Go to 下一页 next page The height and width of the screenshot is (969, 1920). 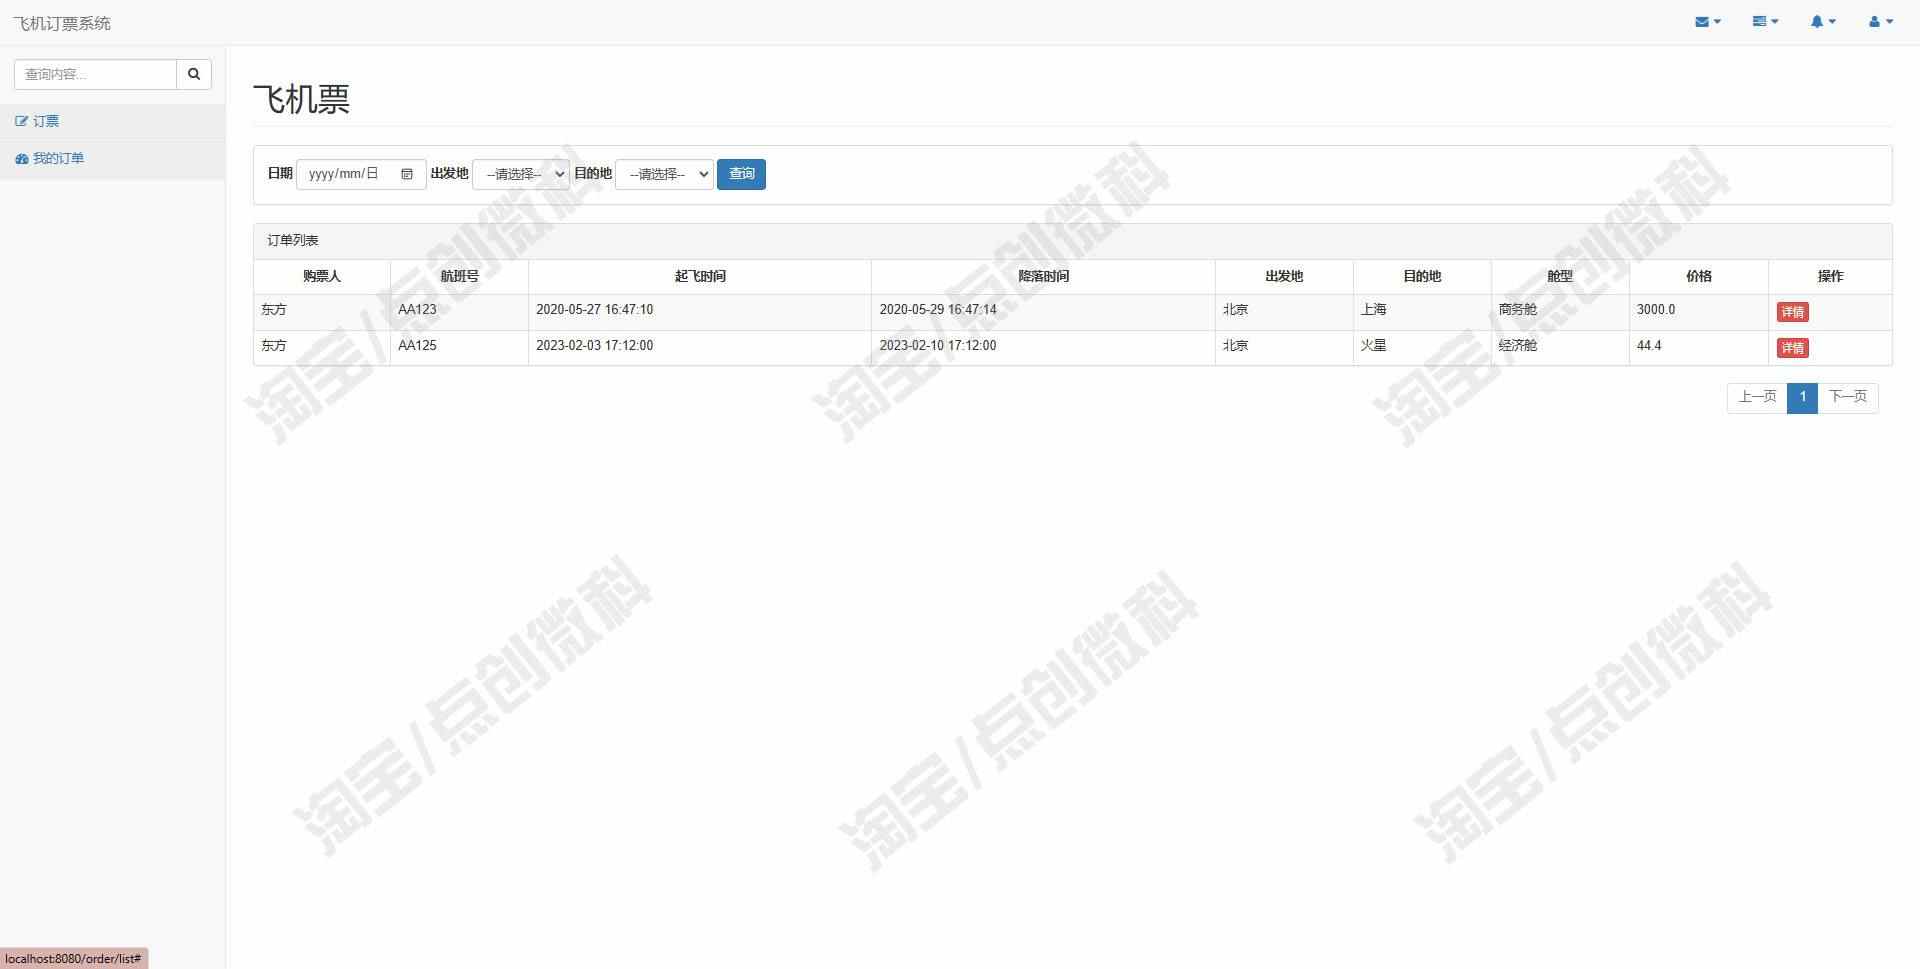(x=1847, y=397)
